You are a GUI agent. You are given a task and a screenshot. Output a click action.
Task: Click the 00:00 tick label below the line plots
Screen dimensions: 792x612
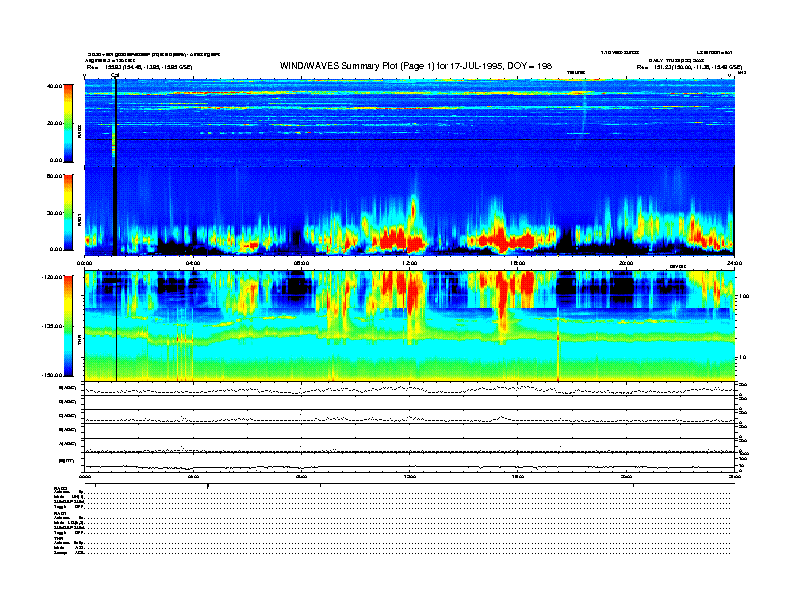tap(84, 476)
